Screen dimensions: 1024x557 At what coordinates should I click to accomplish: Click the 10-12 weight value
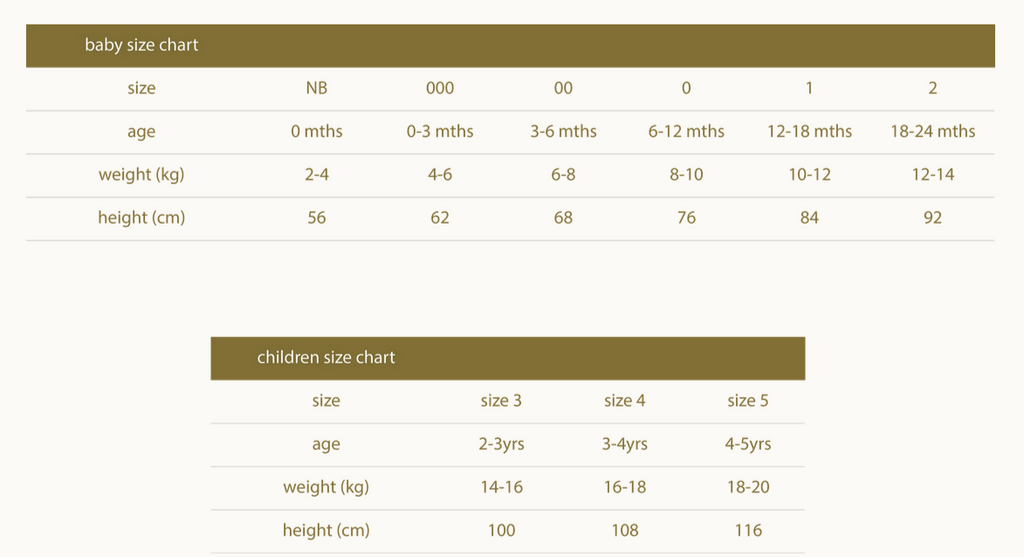(x=809, y=174)
